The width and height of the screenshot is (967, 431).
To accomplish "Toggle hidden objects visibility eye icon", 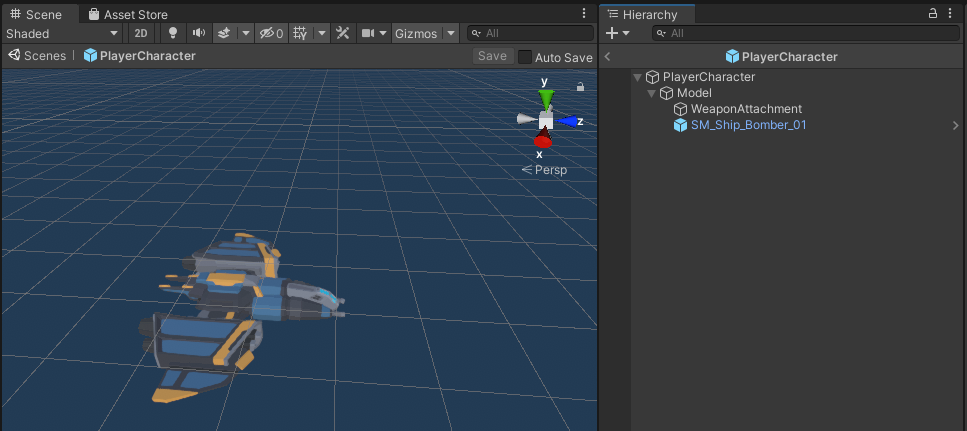I will (271, 33).
